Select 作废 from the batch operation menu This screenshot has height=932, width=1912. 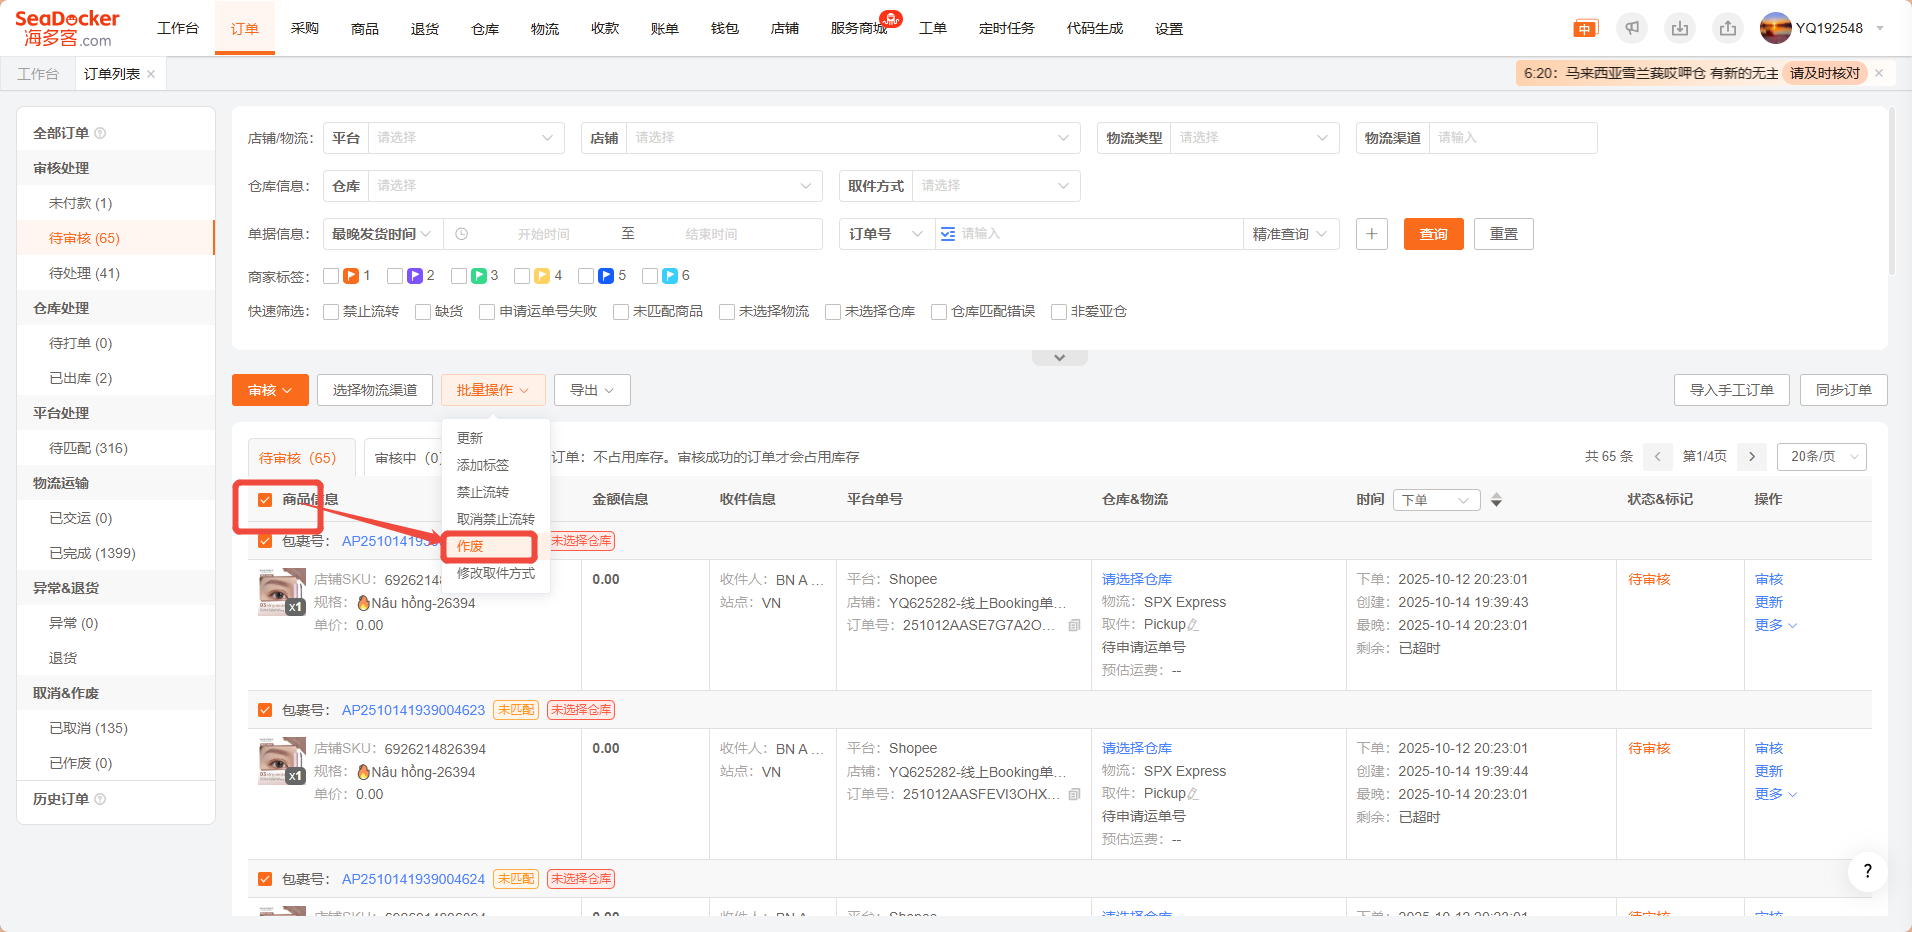pos(470,546)
